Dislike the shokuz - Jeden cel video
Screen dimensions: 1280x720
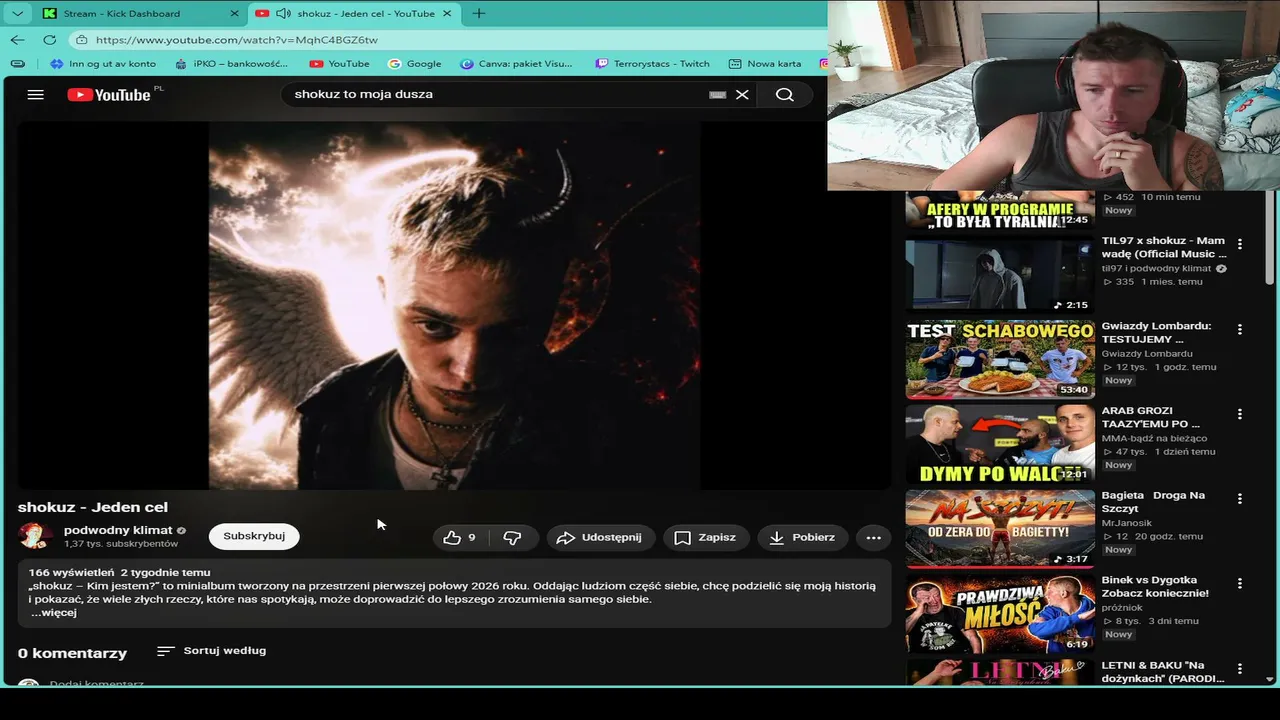(x=512, y=537)
